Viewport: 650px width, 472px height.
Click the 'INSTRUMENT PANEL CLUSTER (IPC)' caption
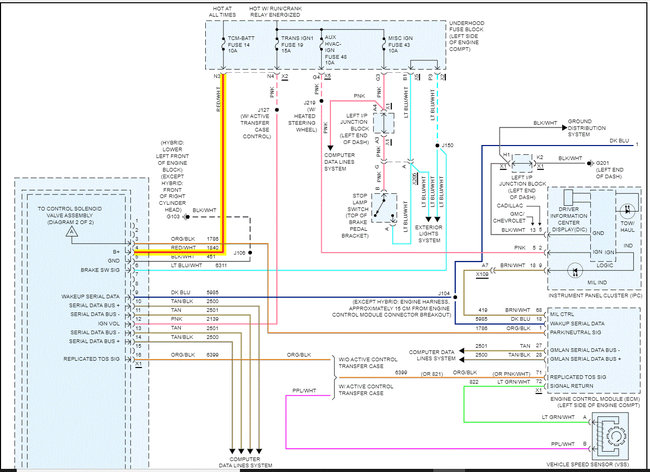coord(595,296)
